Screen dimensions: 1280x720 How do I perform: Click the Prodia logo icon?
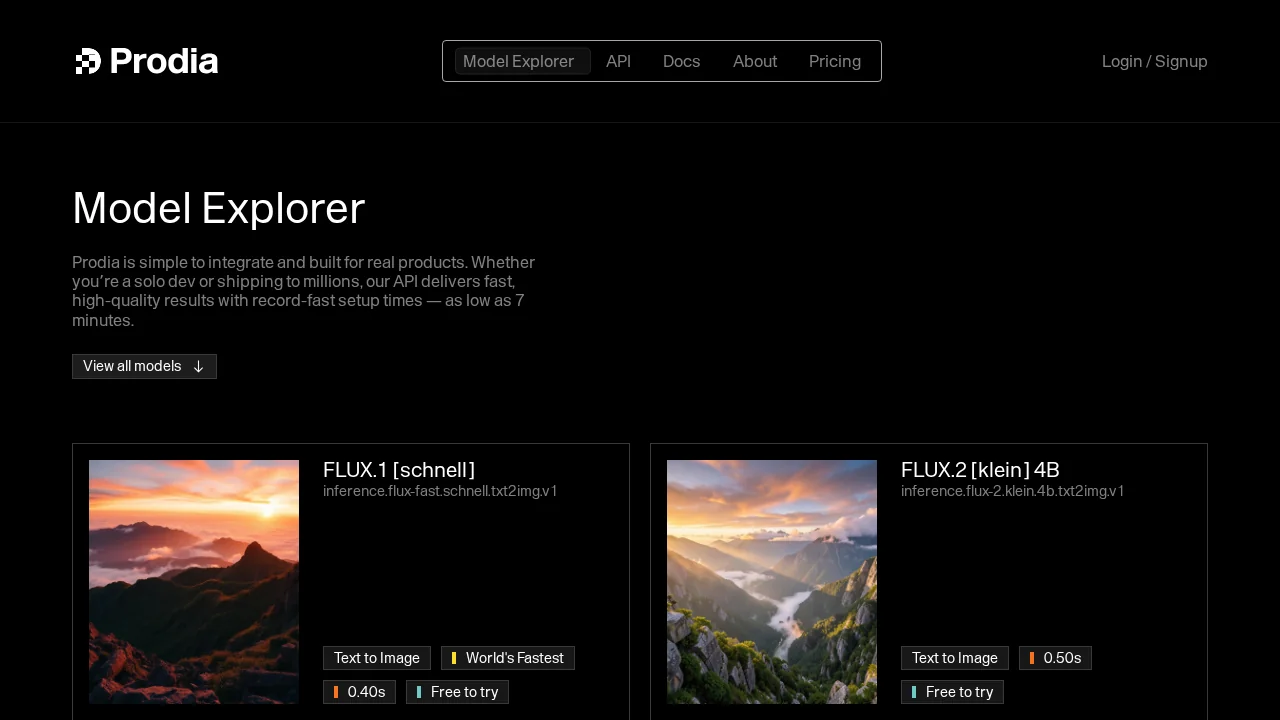(x=89, y=61)
